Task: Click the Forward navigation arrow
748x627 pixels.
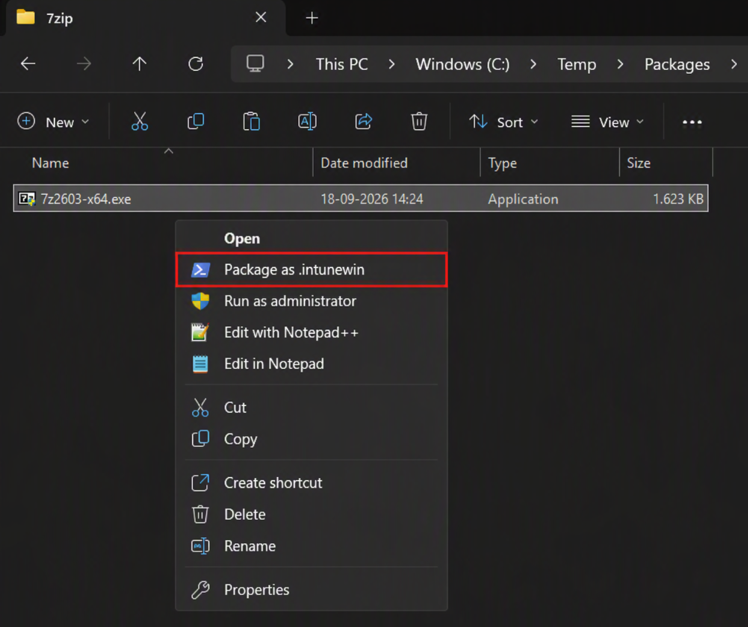Action: [84, 63]
